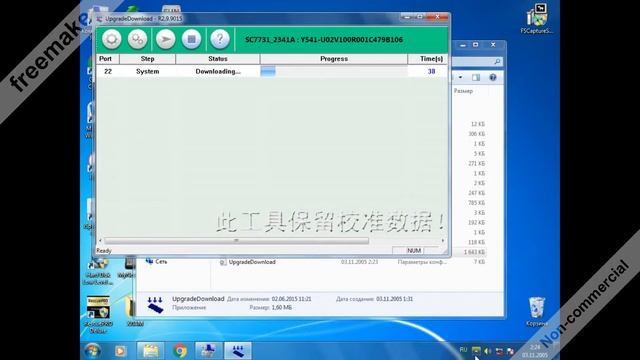Click the Step column header

pos(147,59)
